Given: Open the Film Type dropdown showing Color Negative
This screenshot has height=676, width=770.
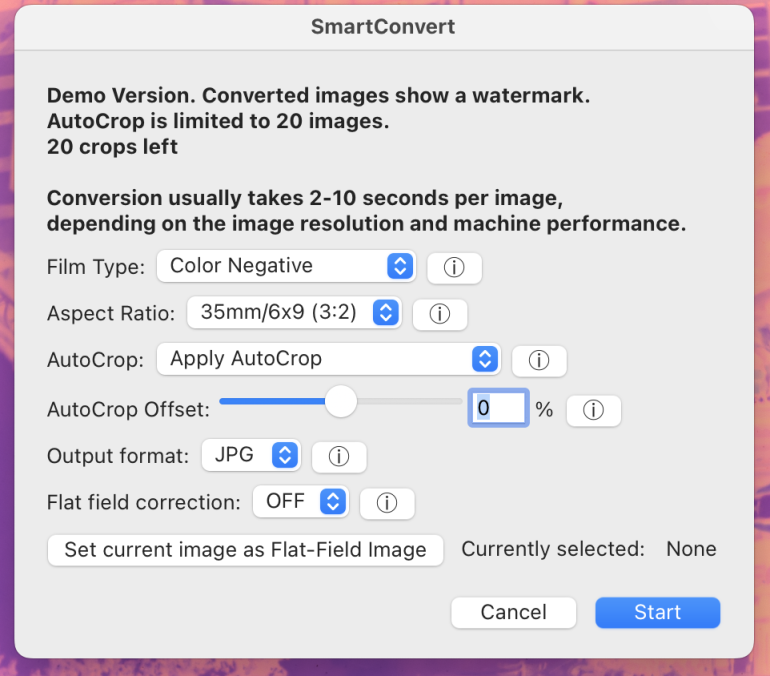Looking at the screenshot, I should pyautogui.click(x=286, y=266).
